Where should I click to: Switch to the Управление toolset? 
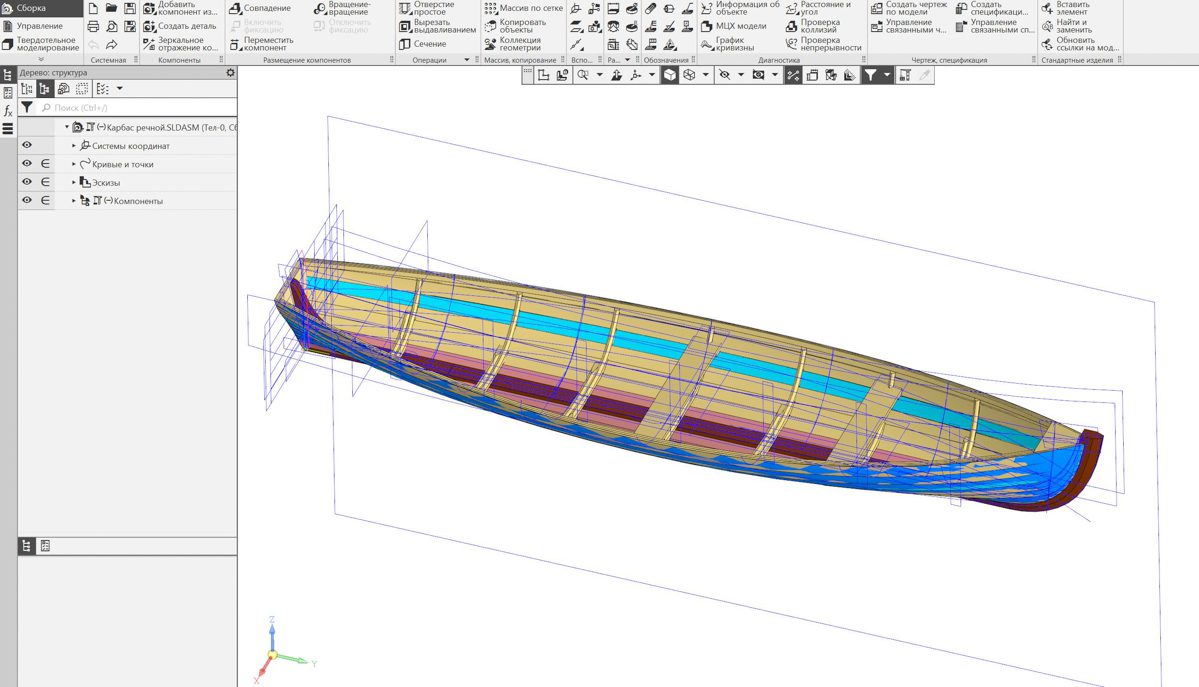pyautogui.click(x=38, y=26)
